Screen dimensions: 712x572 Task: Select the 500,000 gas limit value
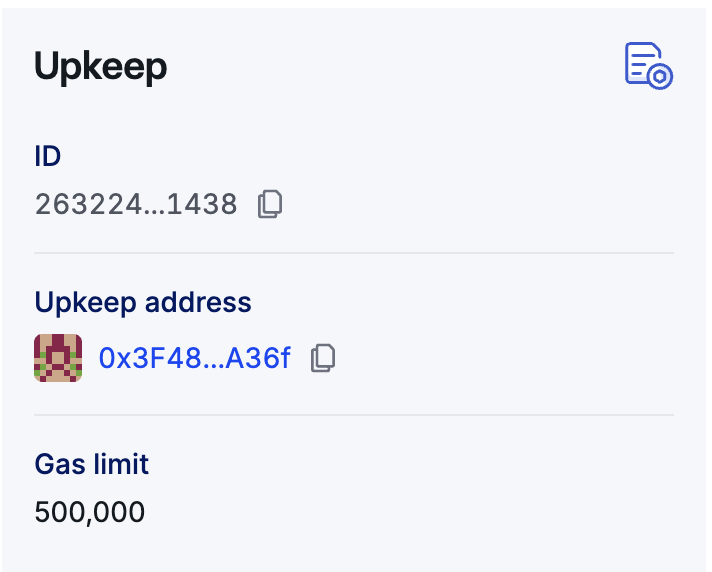90,513
